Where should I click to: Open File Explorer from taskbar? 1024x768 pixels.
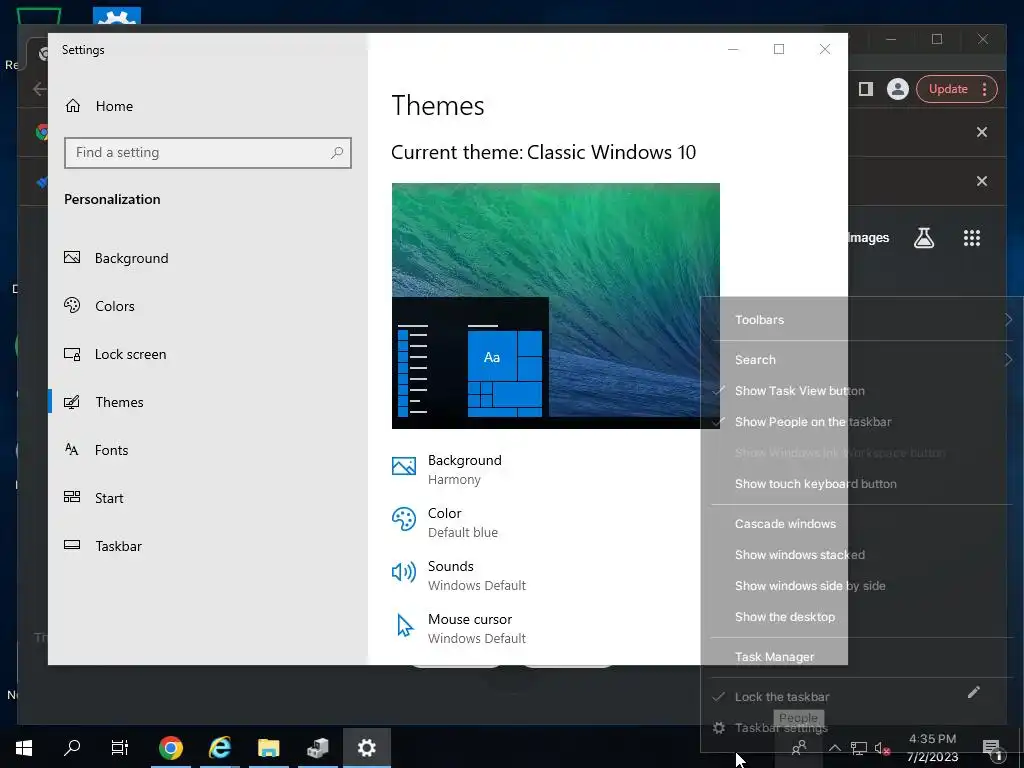point(268,748)
